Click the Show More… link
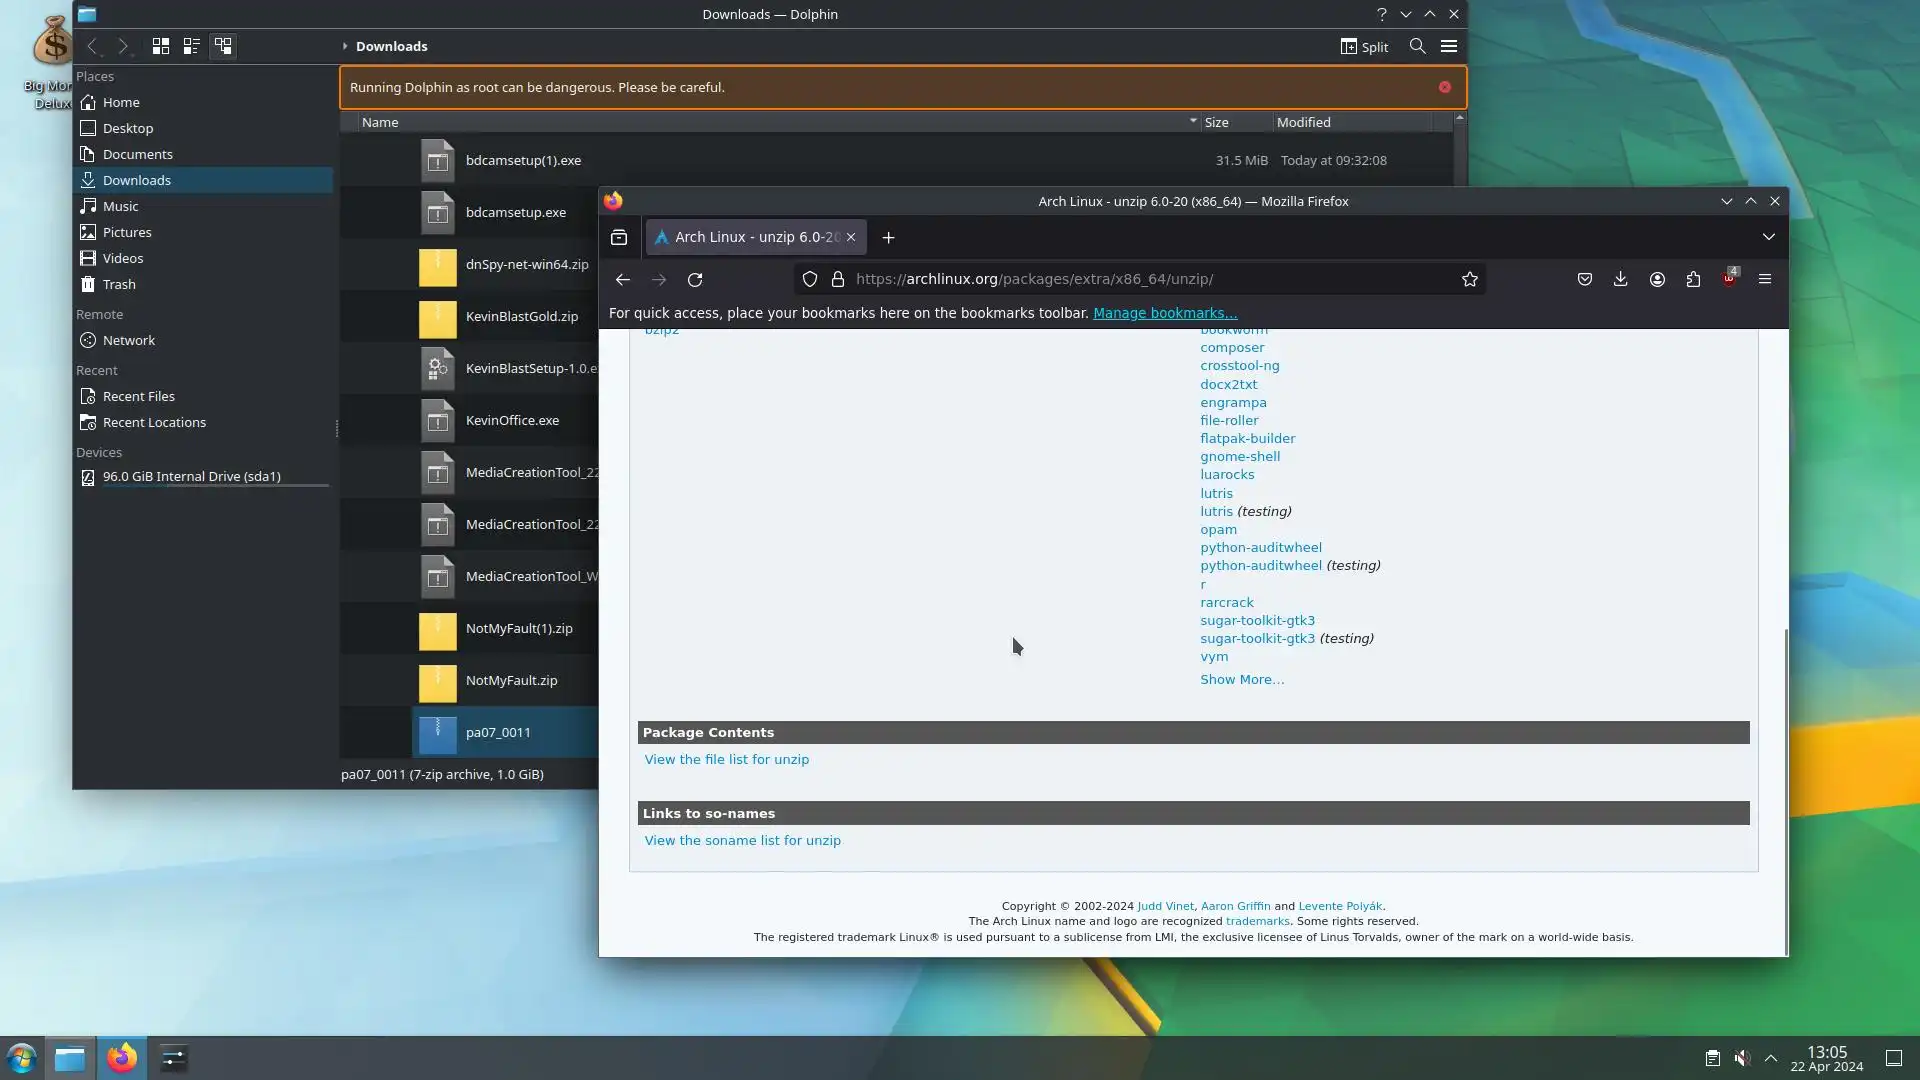 [x=1242, y=680]
